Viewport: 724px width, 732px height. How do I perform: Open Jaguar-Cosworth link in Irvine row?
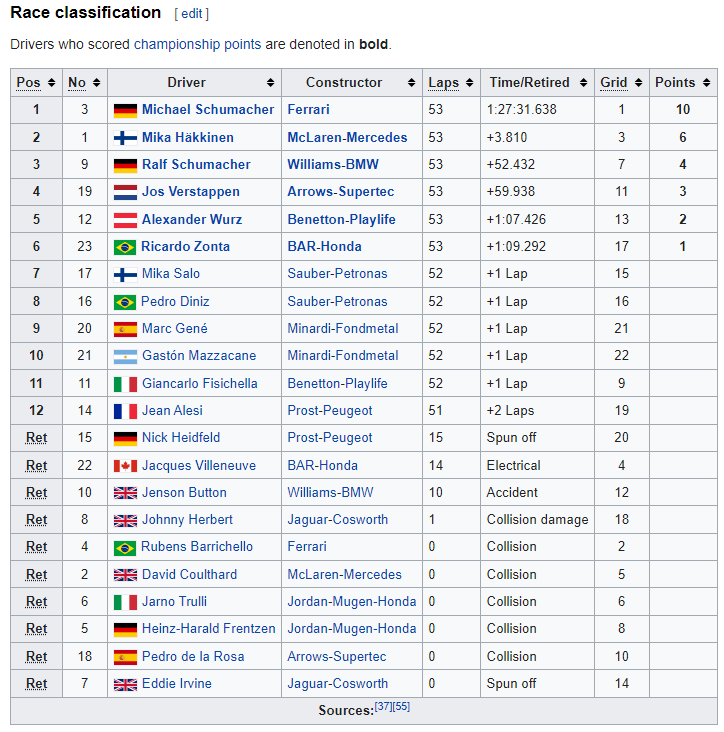tap(337, 683)
